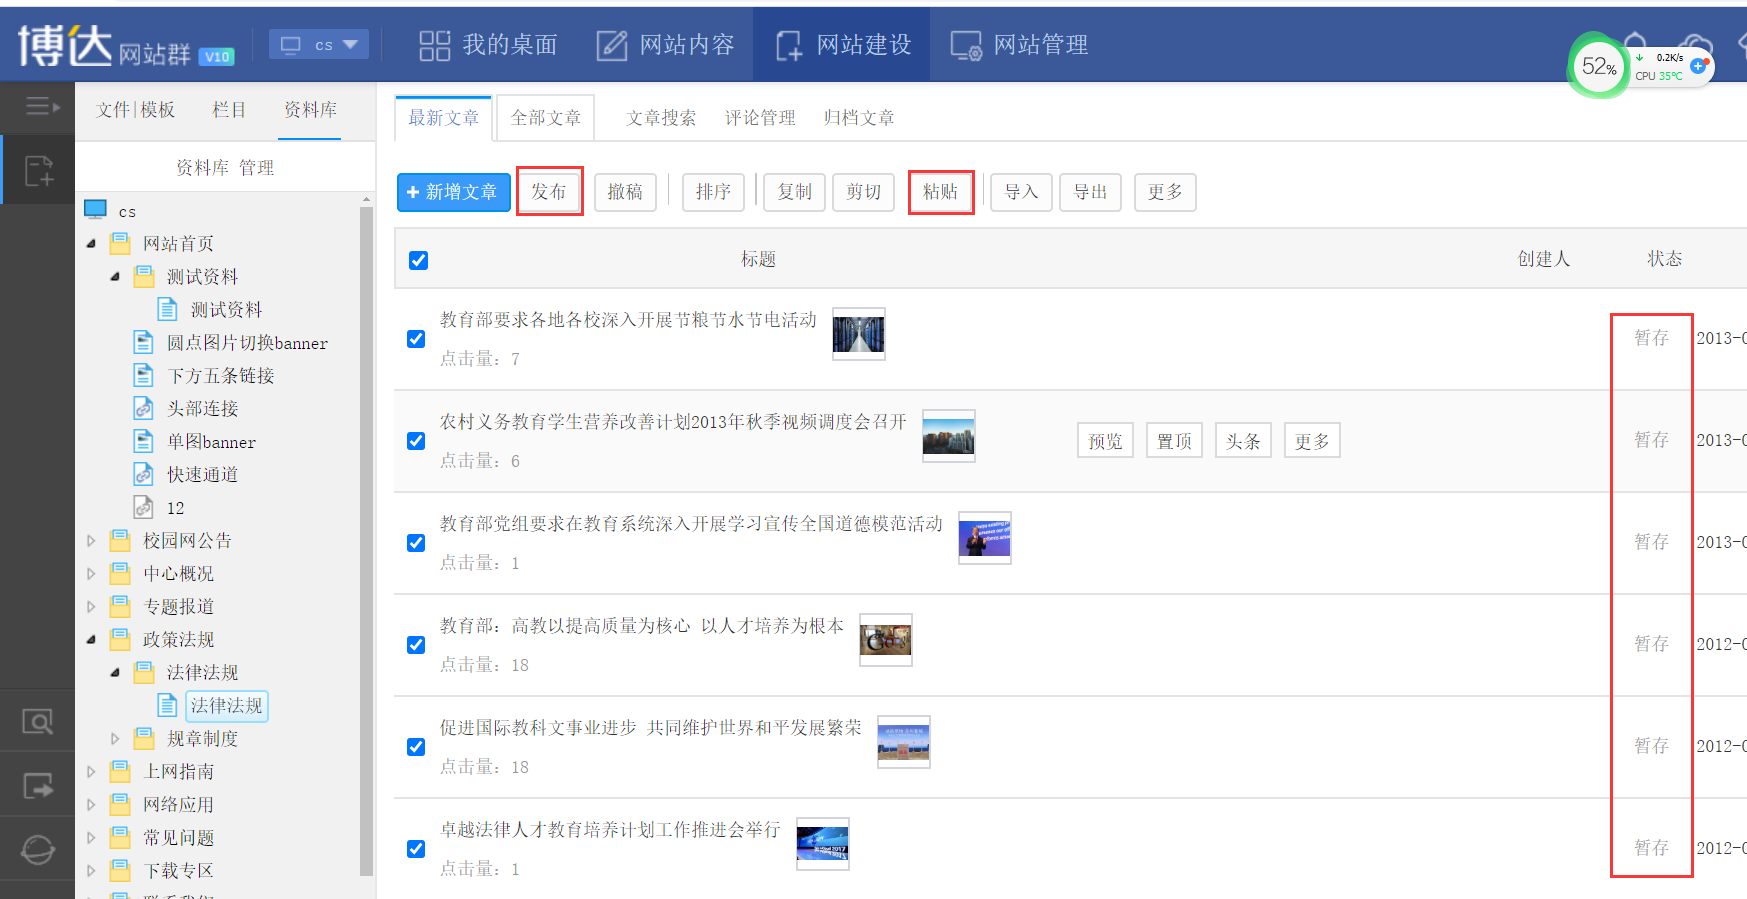Open the add-file sidebar icon

click(39, 171)
